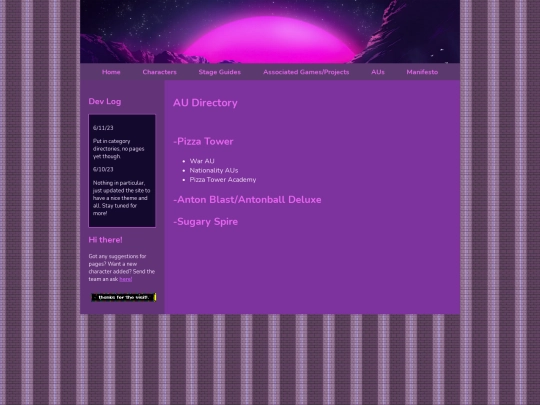Select Associated Games/Projects menu item
Viewport: 540px width, 405px height.
[306, 72]
